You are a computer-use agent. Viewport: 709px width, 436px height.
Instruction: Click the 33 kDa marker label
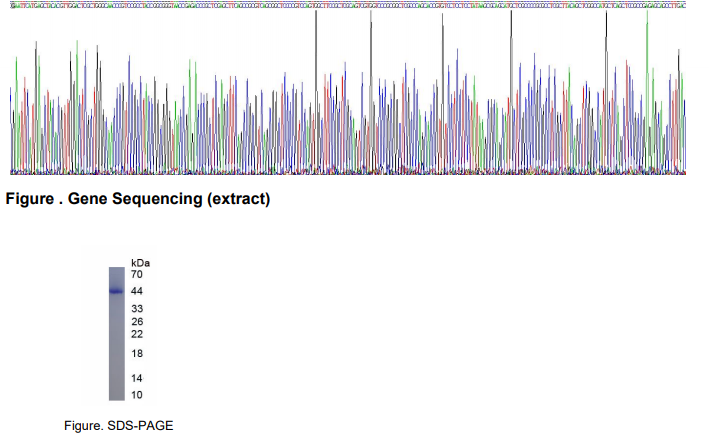pos(138,309)
